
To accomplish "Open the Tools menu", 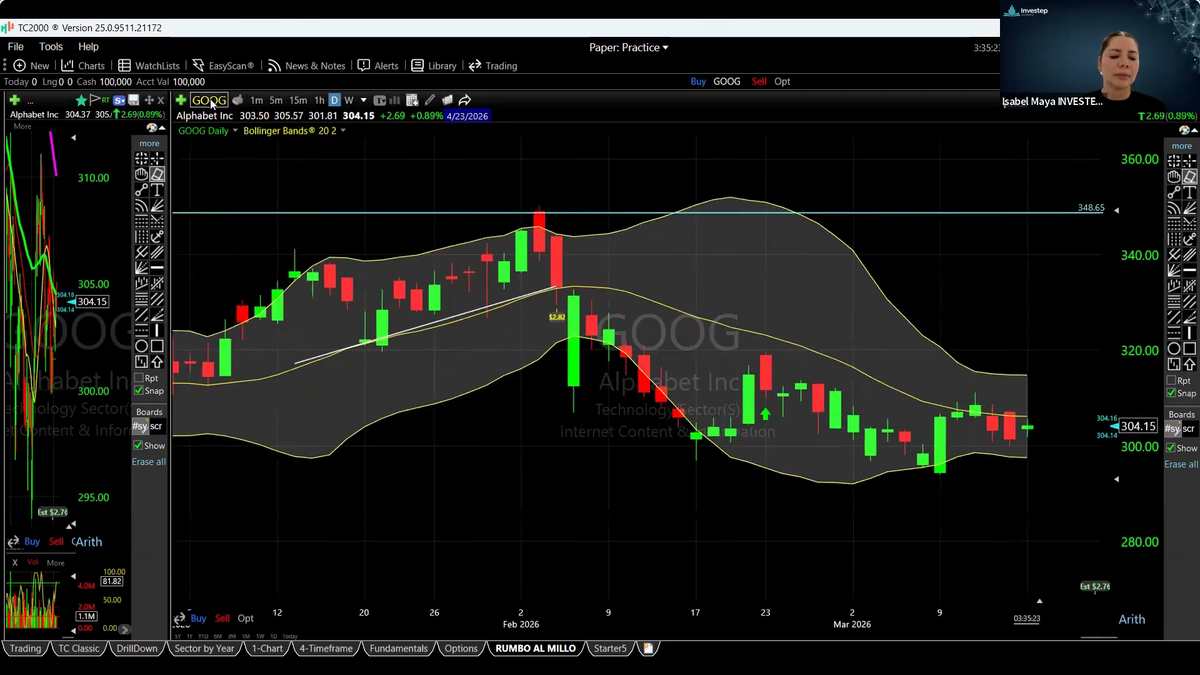I will point(51,47).
